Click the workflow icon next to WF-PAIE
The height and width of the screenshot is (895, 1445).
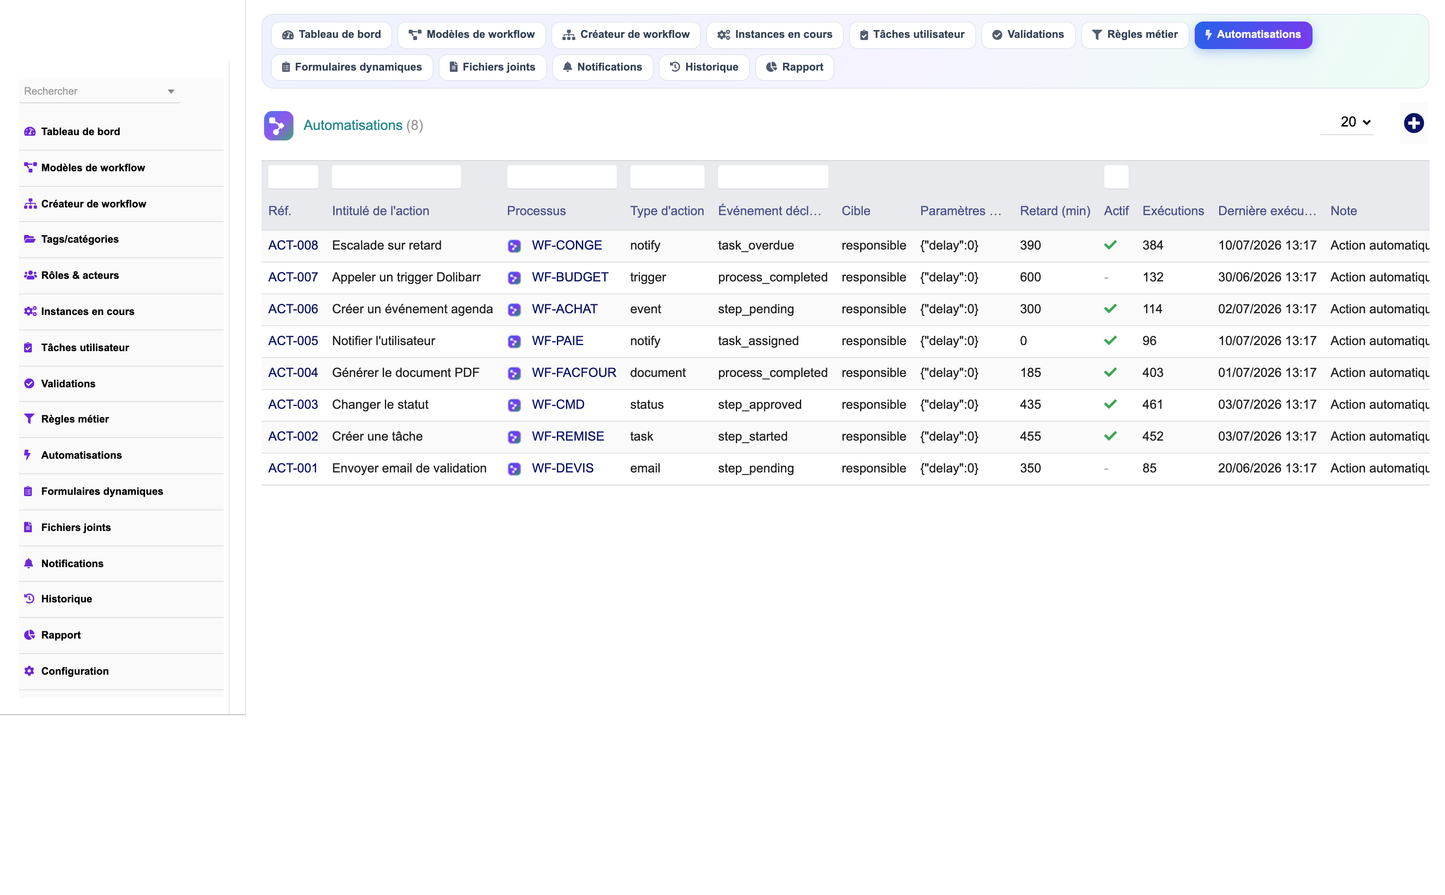click(514, 342)
